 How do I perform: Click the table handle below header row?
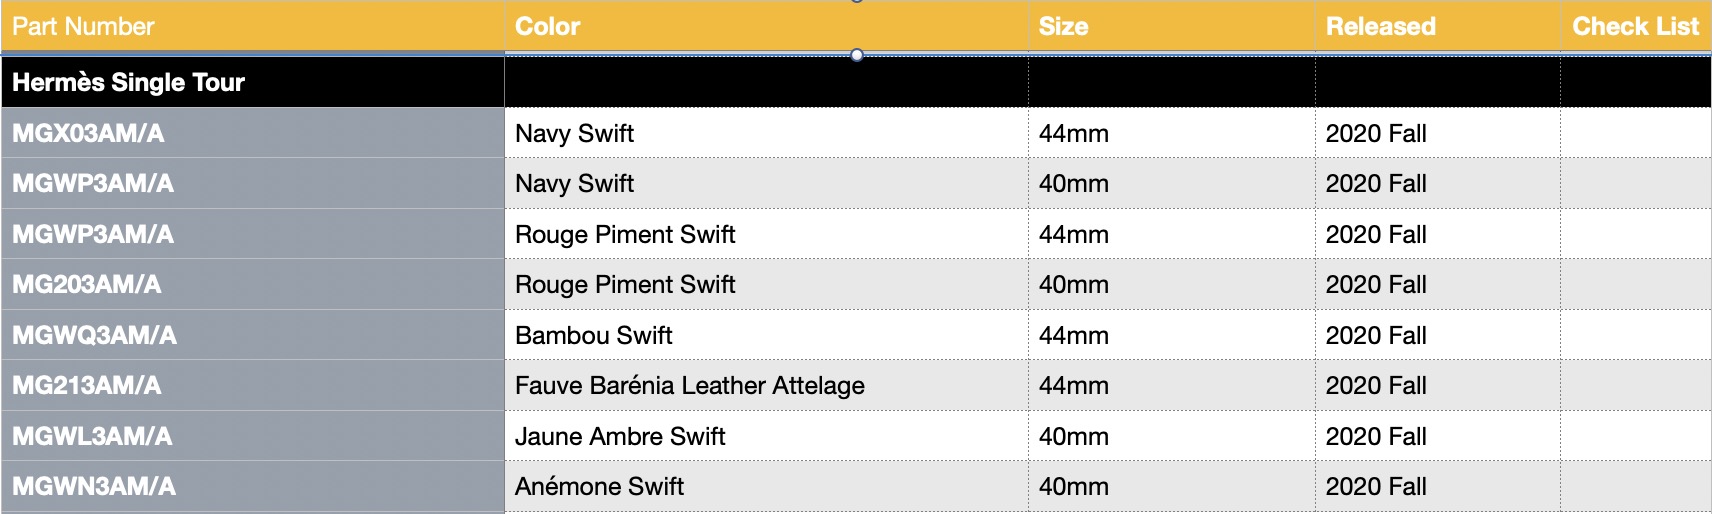[857, 55]
